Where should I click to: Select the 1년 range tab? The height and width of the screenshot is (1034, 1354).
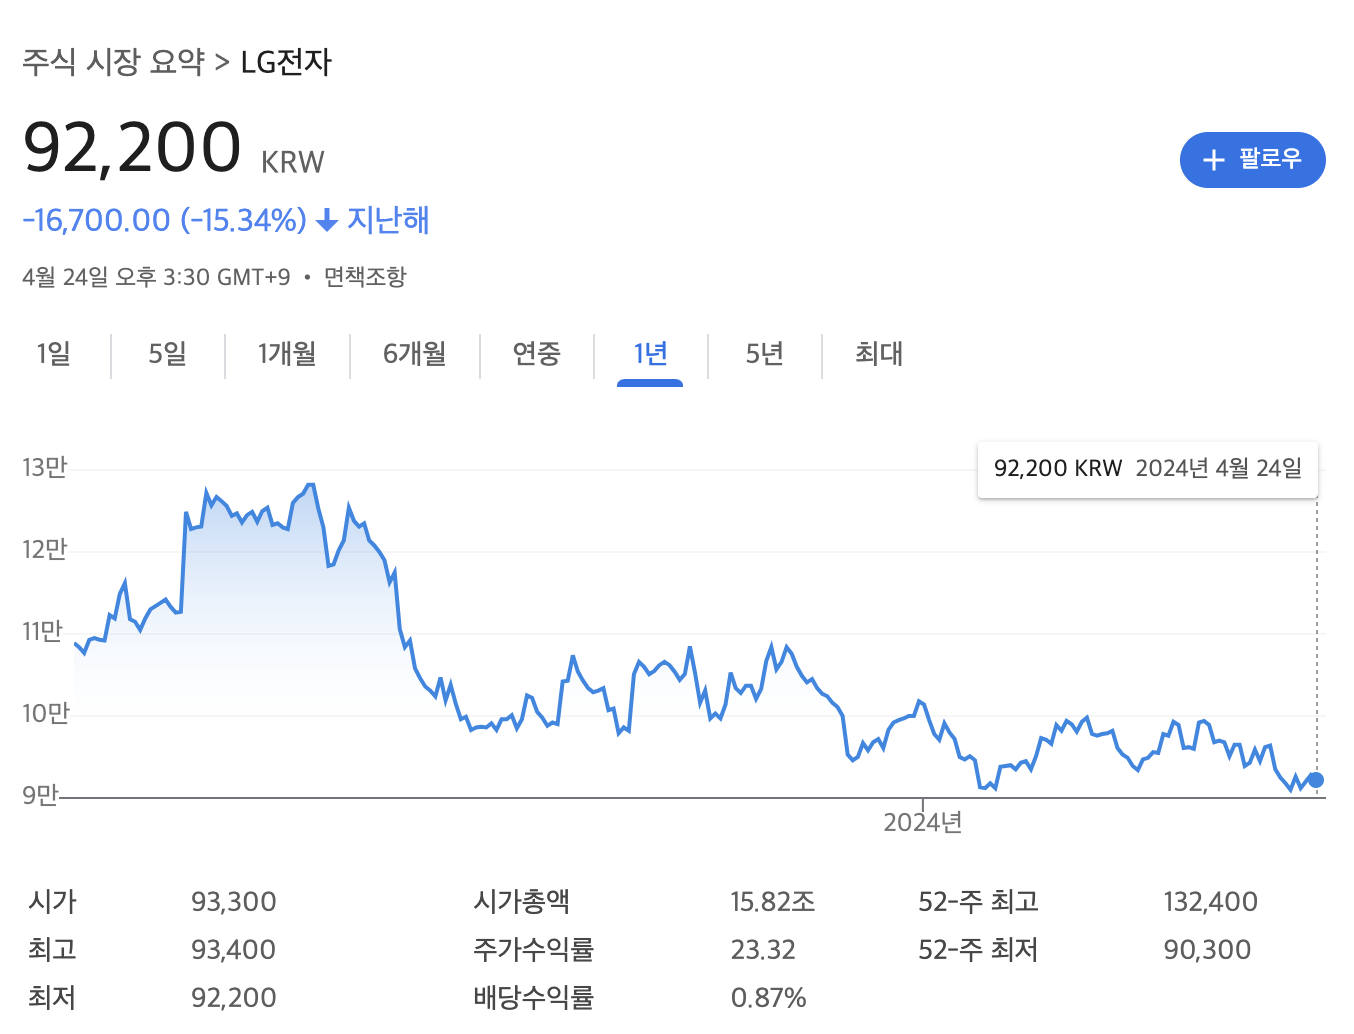[x=650, y=353]
